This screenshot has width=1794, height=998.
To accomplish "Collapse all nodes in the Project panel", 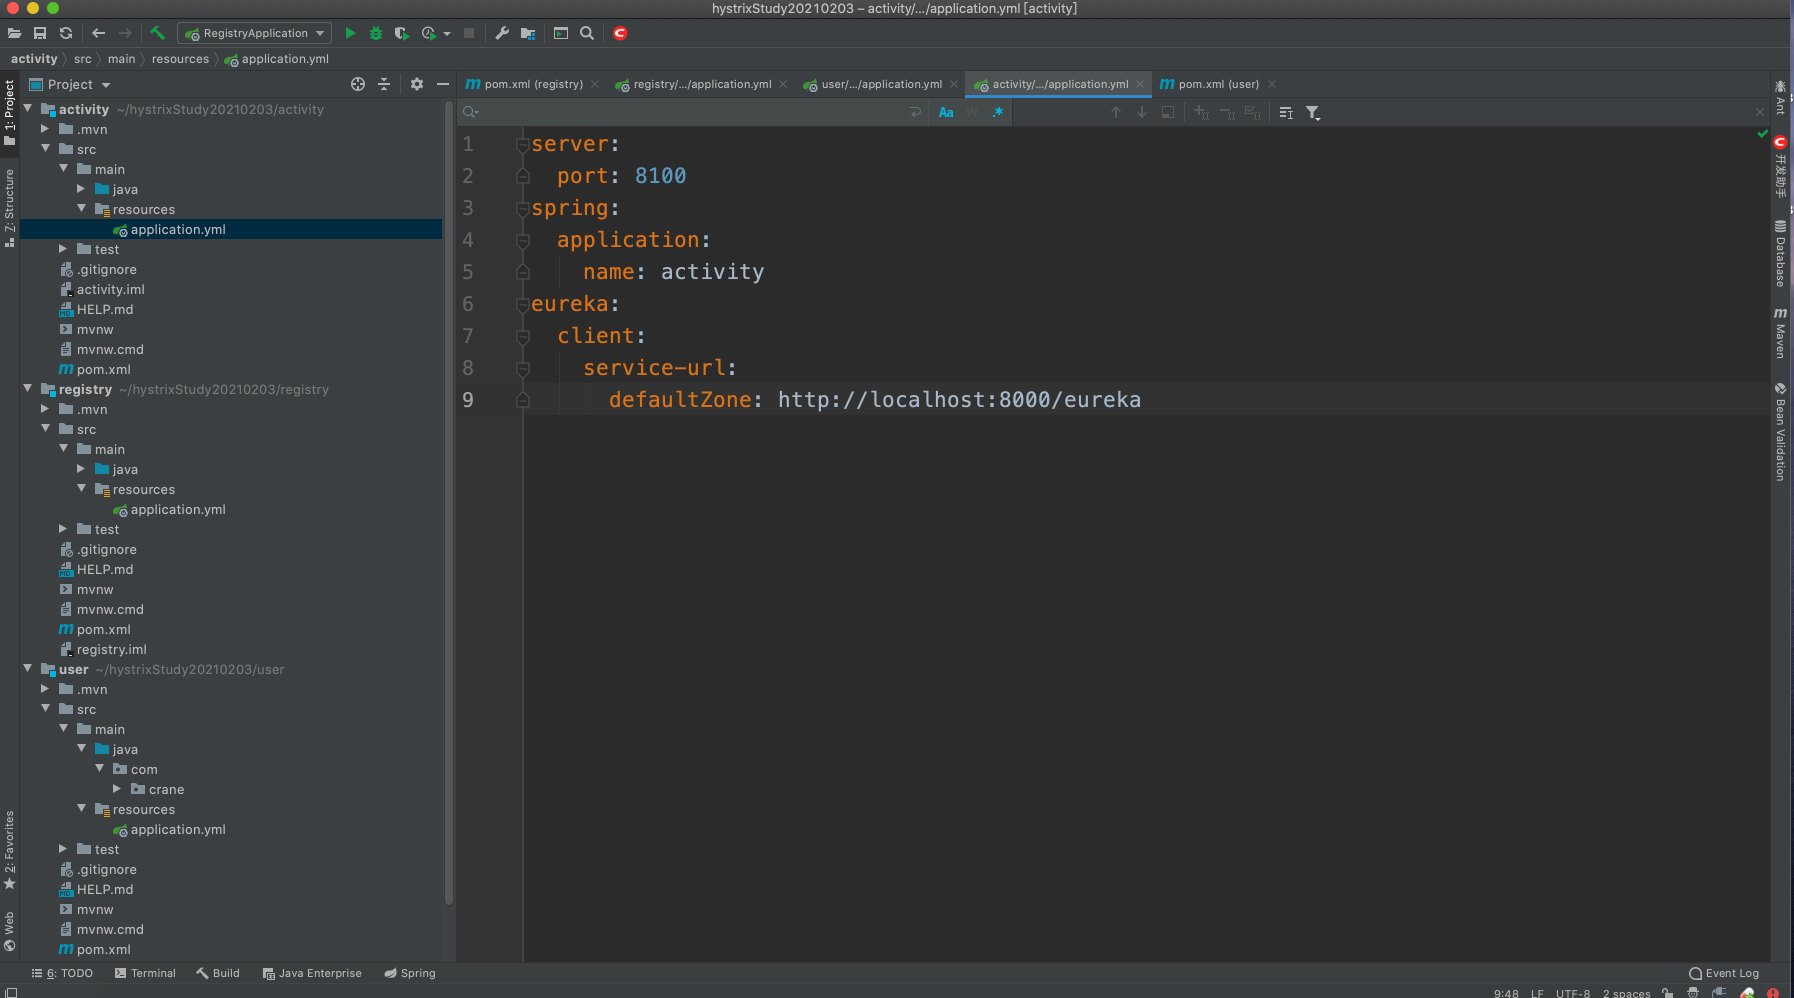I will [x=384, y=84].
